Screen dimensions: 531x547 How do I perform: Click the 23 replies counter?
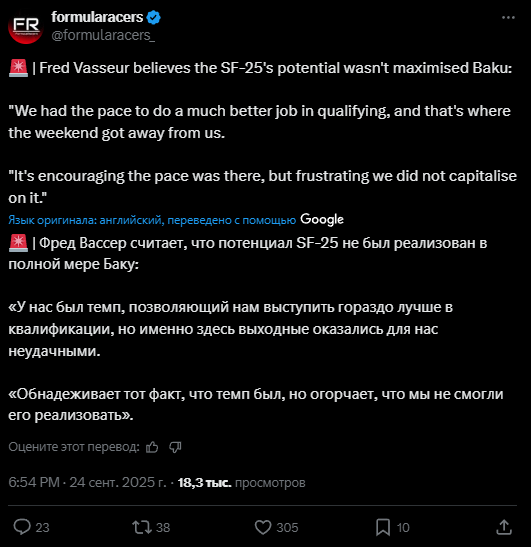42,527
